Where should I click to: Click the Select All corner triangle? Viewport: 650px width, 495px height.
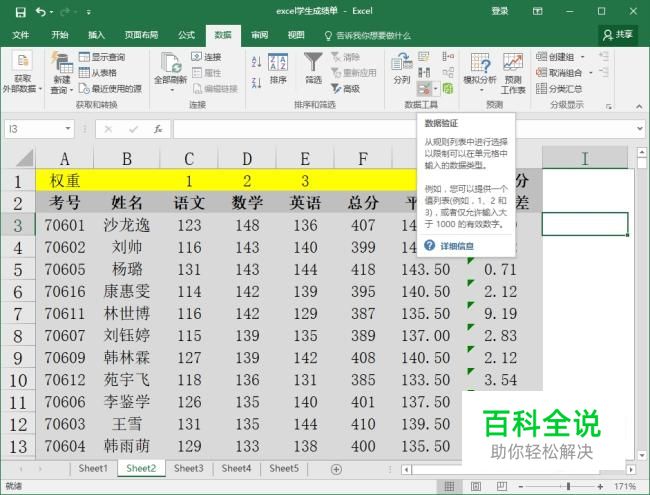pyautogui.click(x=24, y=158)
